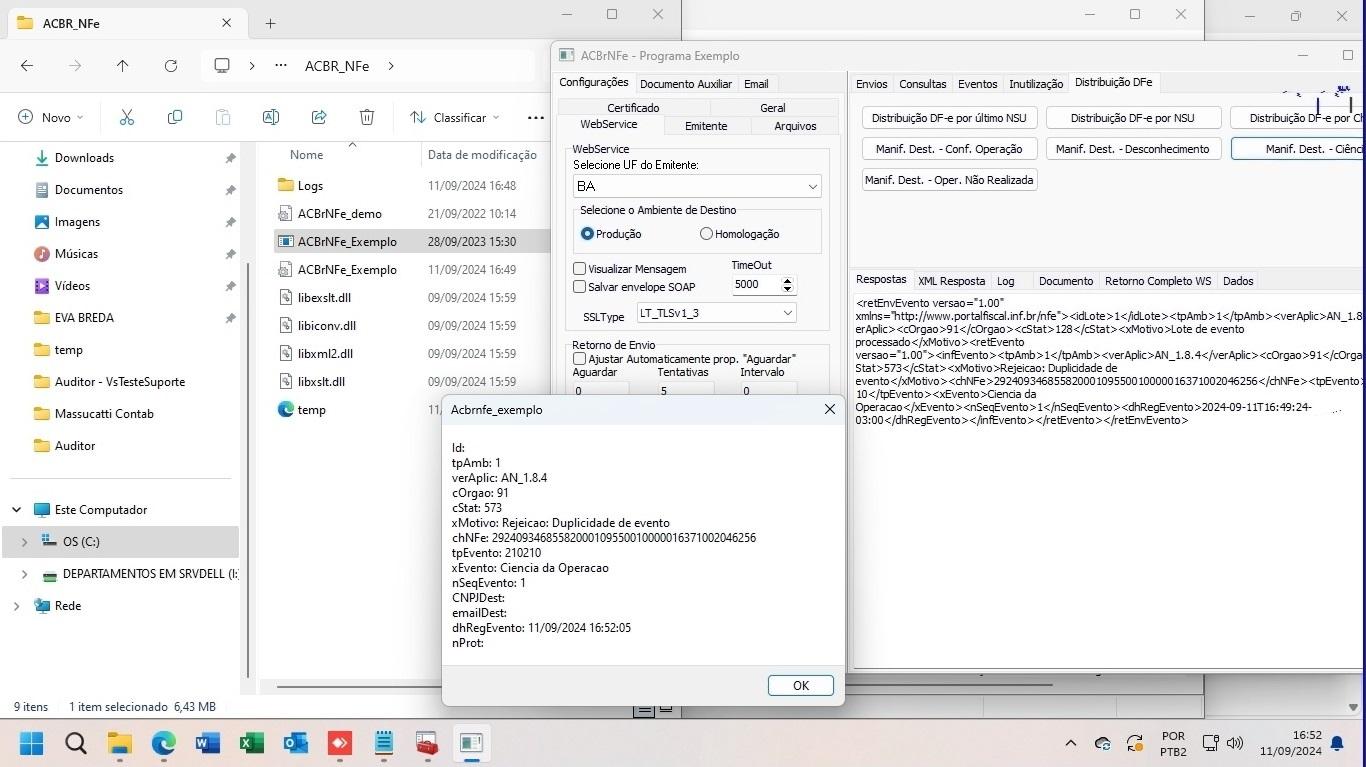Open Word from the taskbar
Viewport: 1366px width, 767px height.
[207, 743]
